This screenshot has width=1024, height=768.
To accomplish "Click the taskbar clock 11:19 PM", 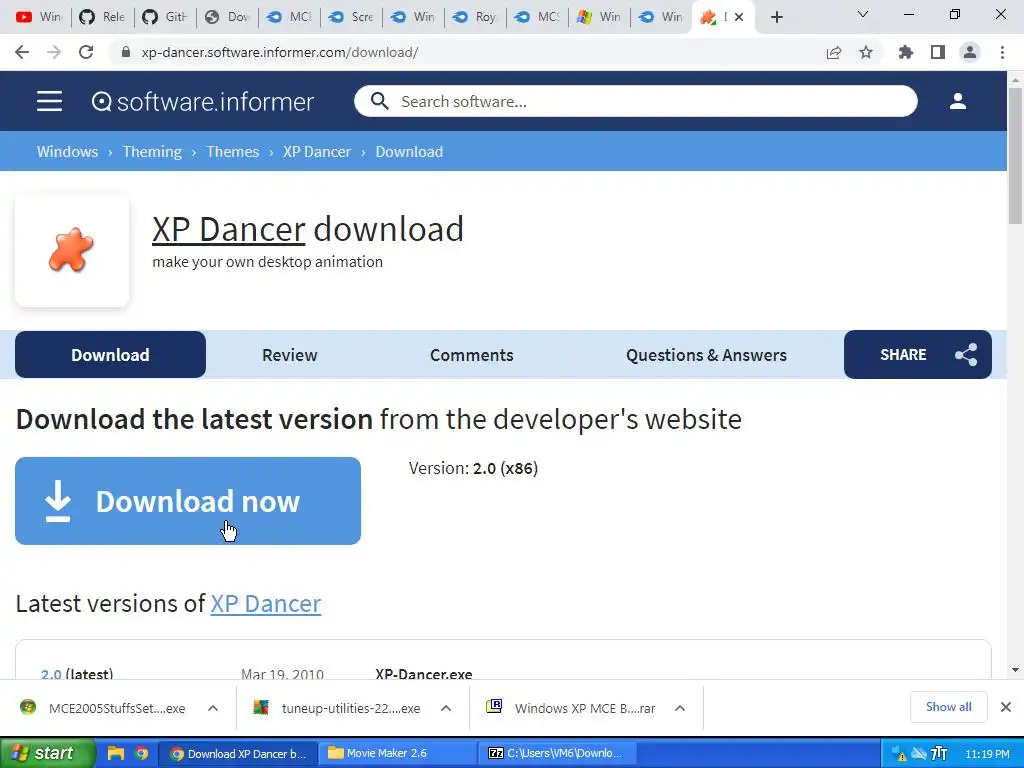I will coord(987,754).
